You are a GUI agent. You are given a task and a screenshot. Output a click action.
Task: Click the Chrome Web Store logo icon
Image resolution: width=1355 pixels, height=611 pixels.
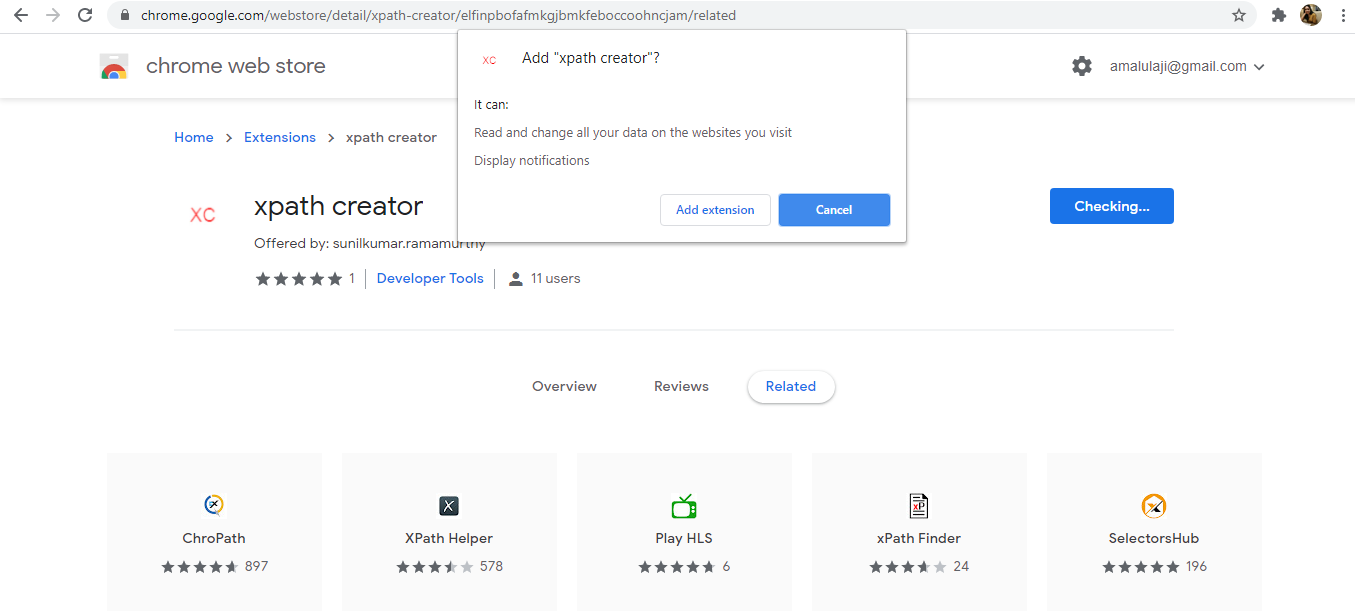point(114,67)
